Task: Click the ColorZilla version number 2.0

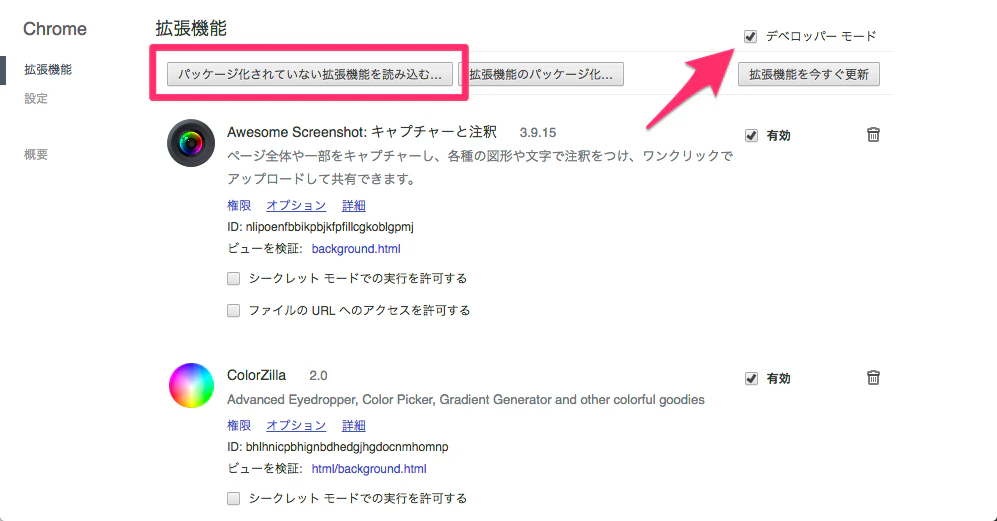Action: coord(318,376)
